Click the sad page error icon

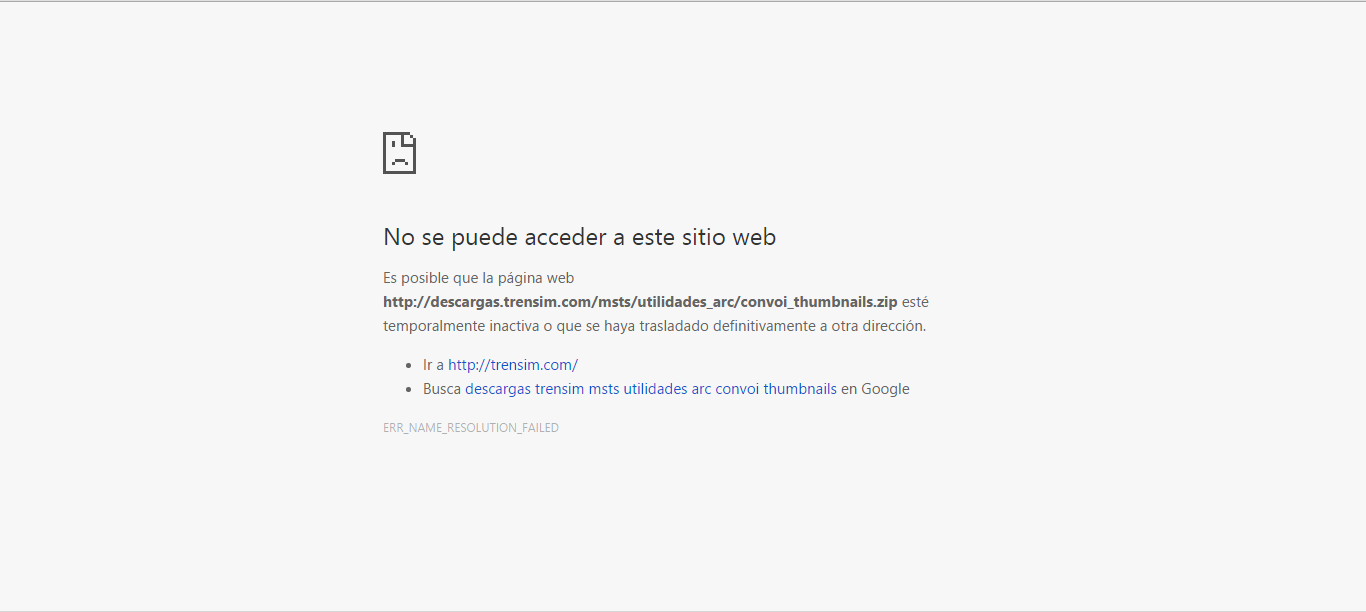click(x=399, y=153)
